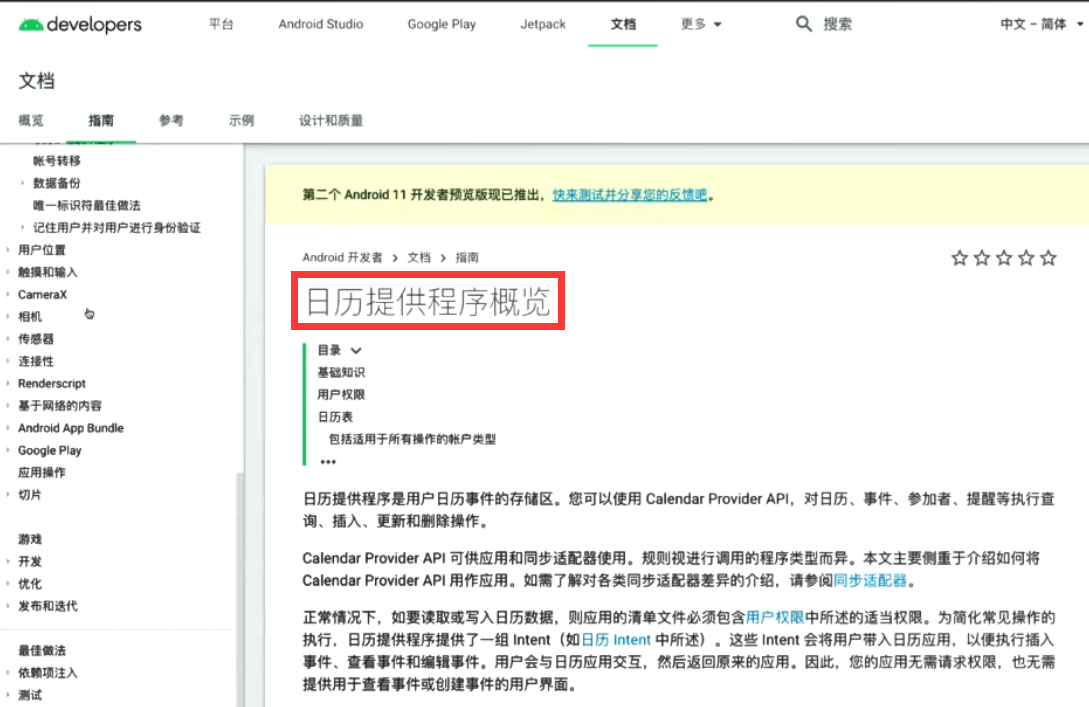Expand 记住用户并对用户进行身份验证 sidebar item
Screen dimensions: 1089x707
(117, 228)
